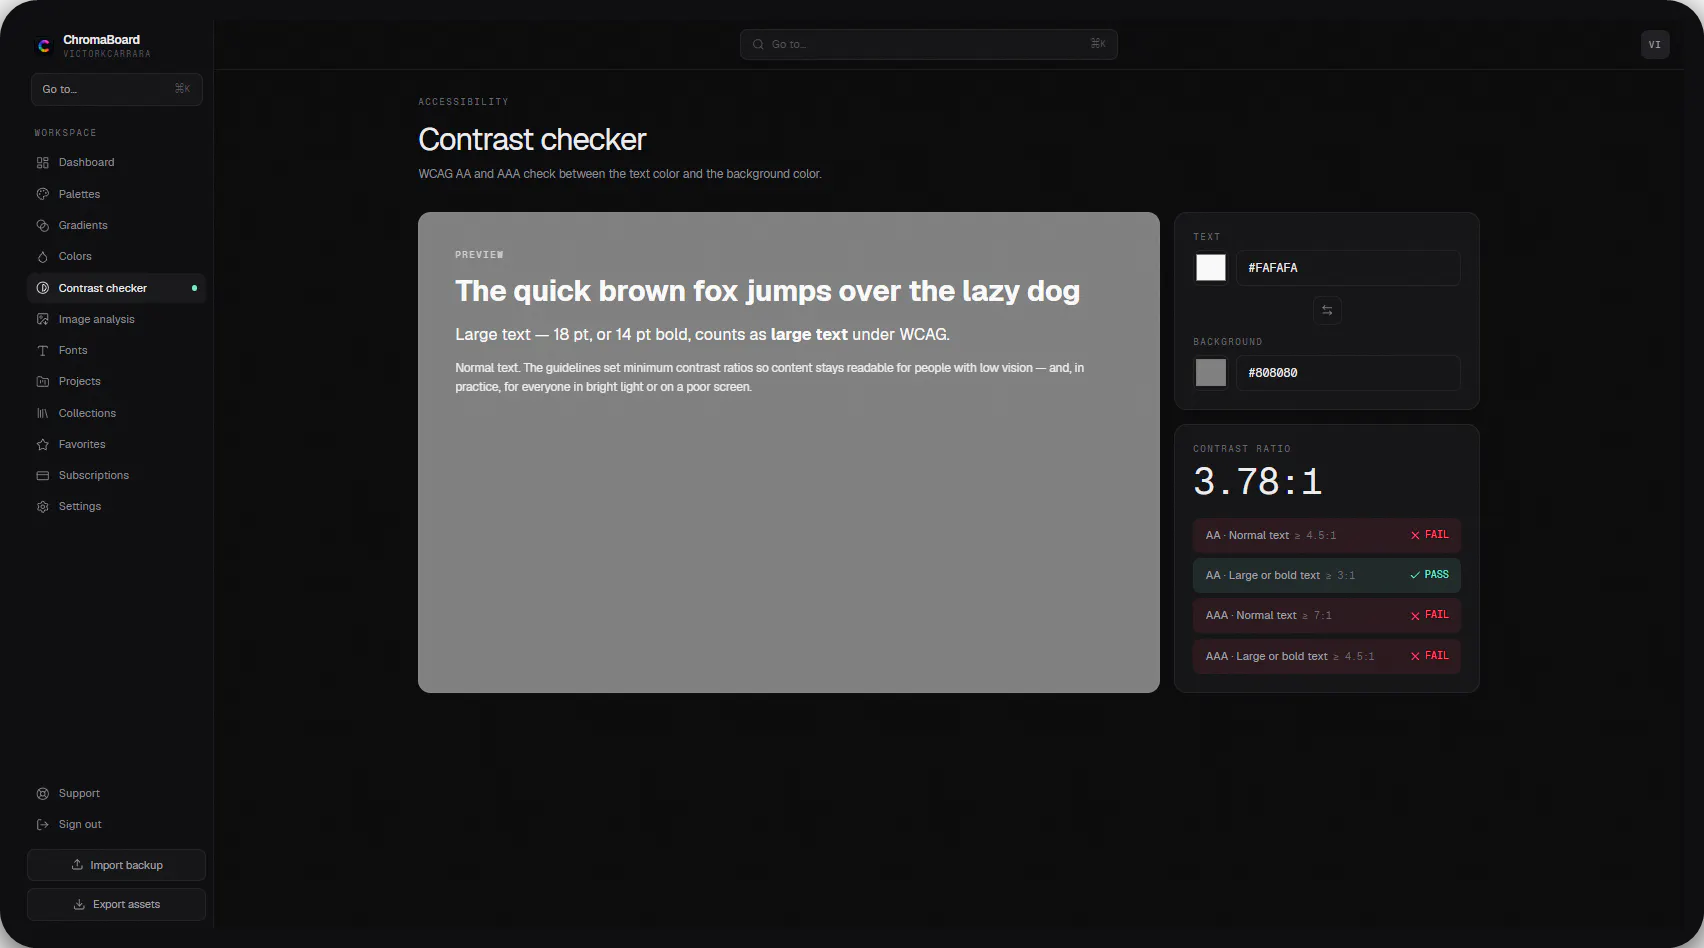Click the ChromaBoard logo icon
The width and height of the screenshot is (1704, 948).
click(x=44, y=45)
